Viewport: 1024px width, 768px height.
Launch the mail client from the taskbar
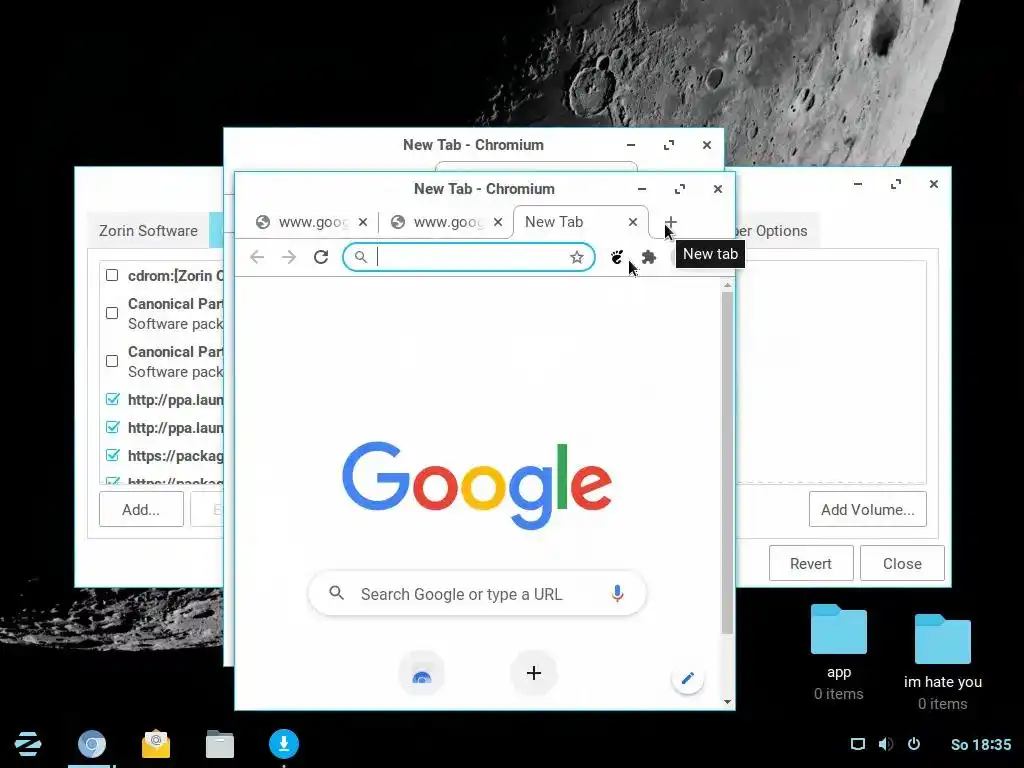156,743
